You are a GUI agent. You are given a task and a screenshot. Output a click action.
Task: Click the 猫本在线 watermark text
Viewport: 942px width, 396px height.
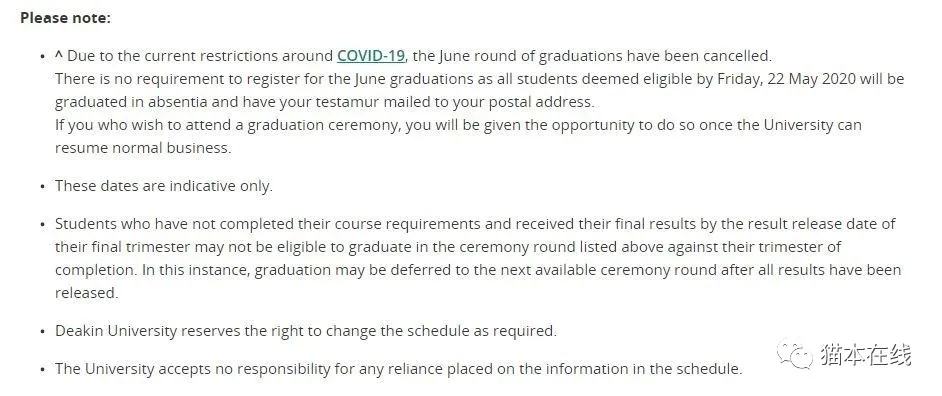point(865,355)
